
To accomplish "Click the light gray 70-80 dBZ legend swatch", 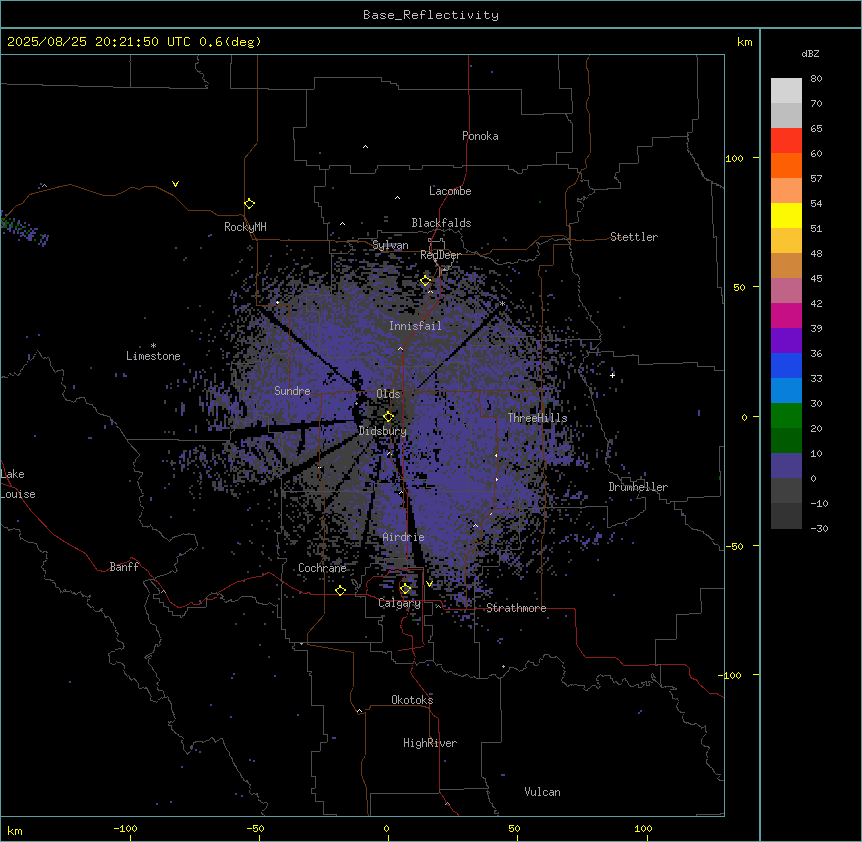I will point(786,91).
